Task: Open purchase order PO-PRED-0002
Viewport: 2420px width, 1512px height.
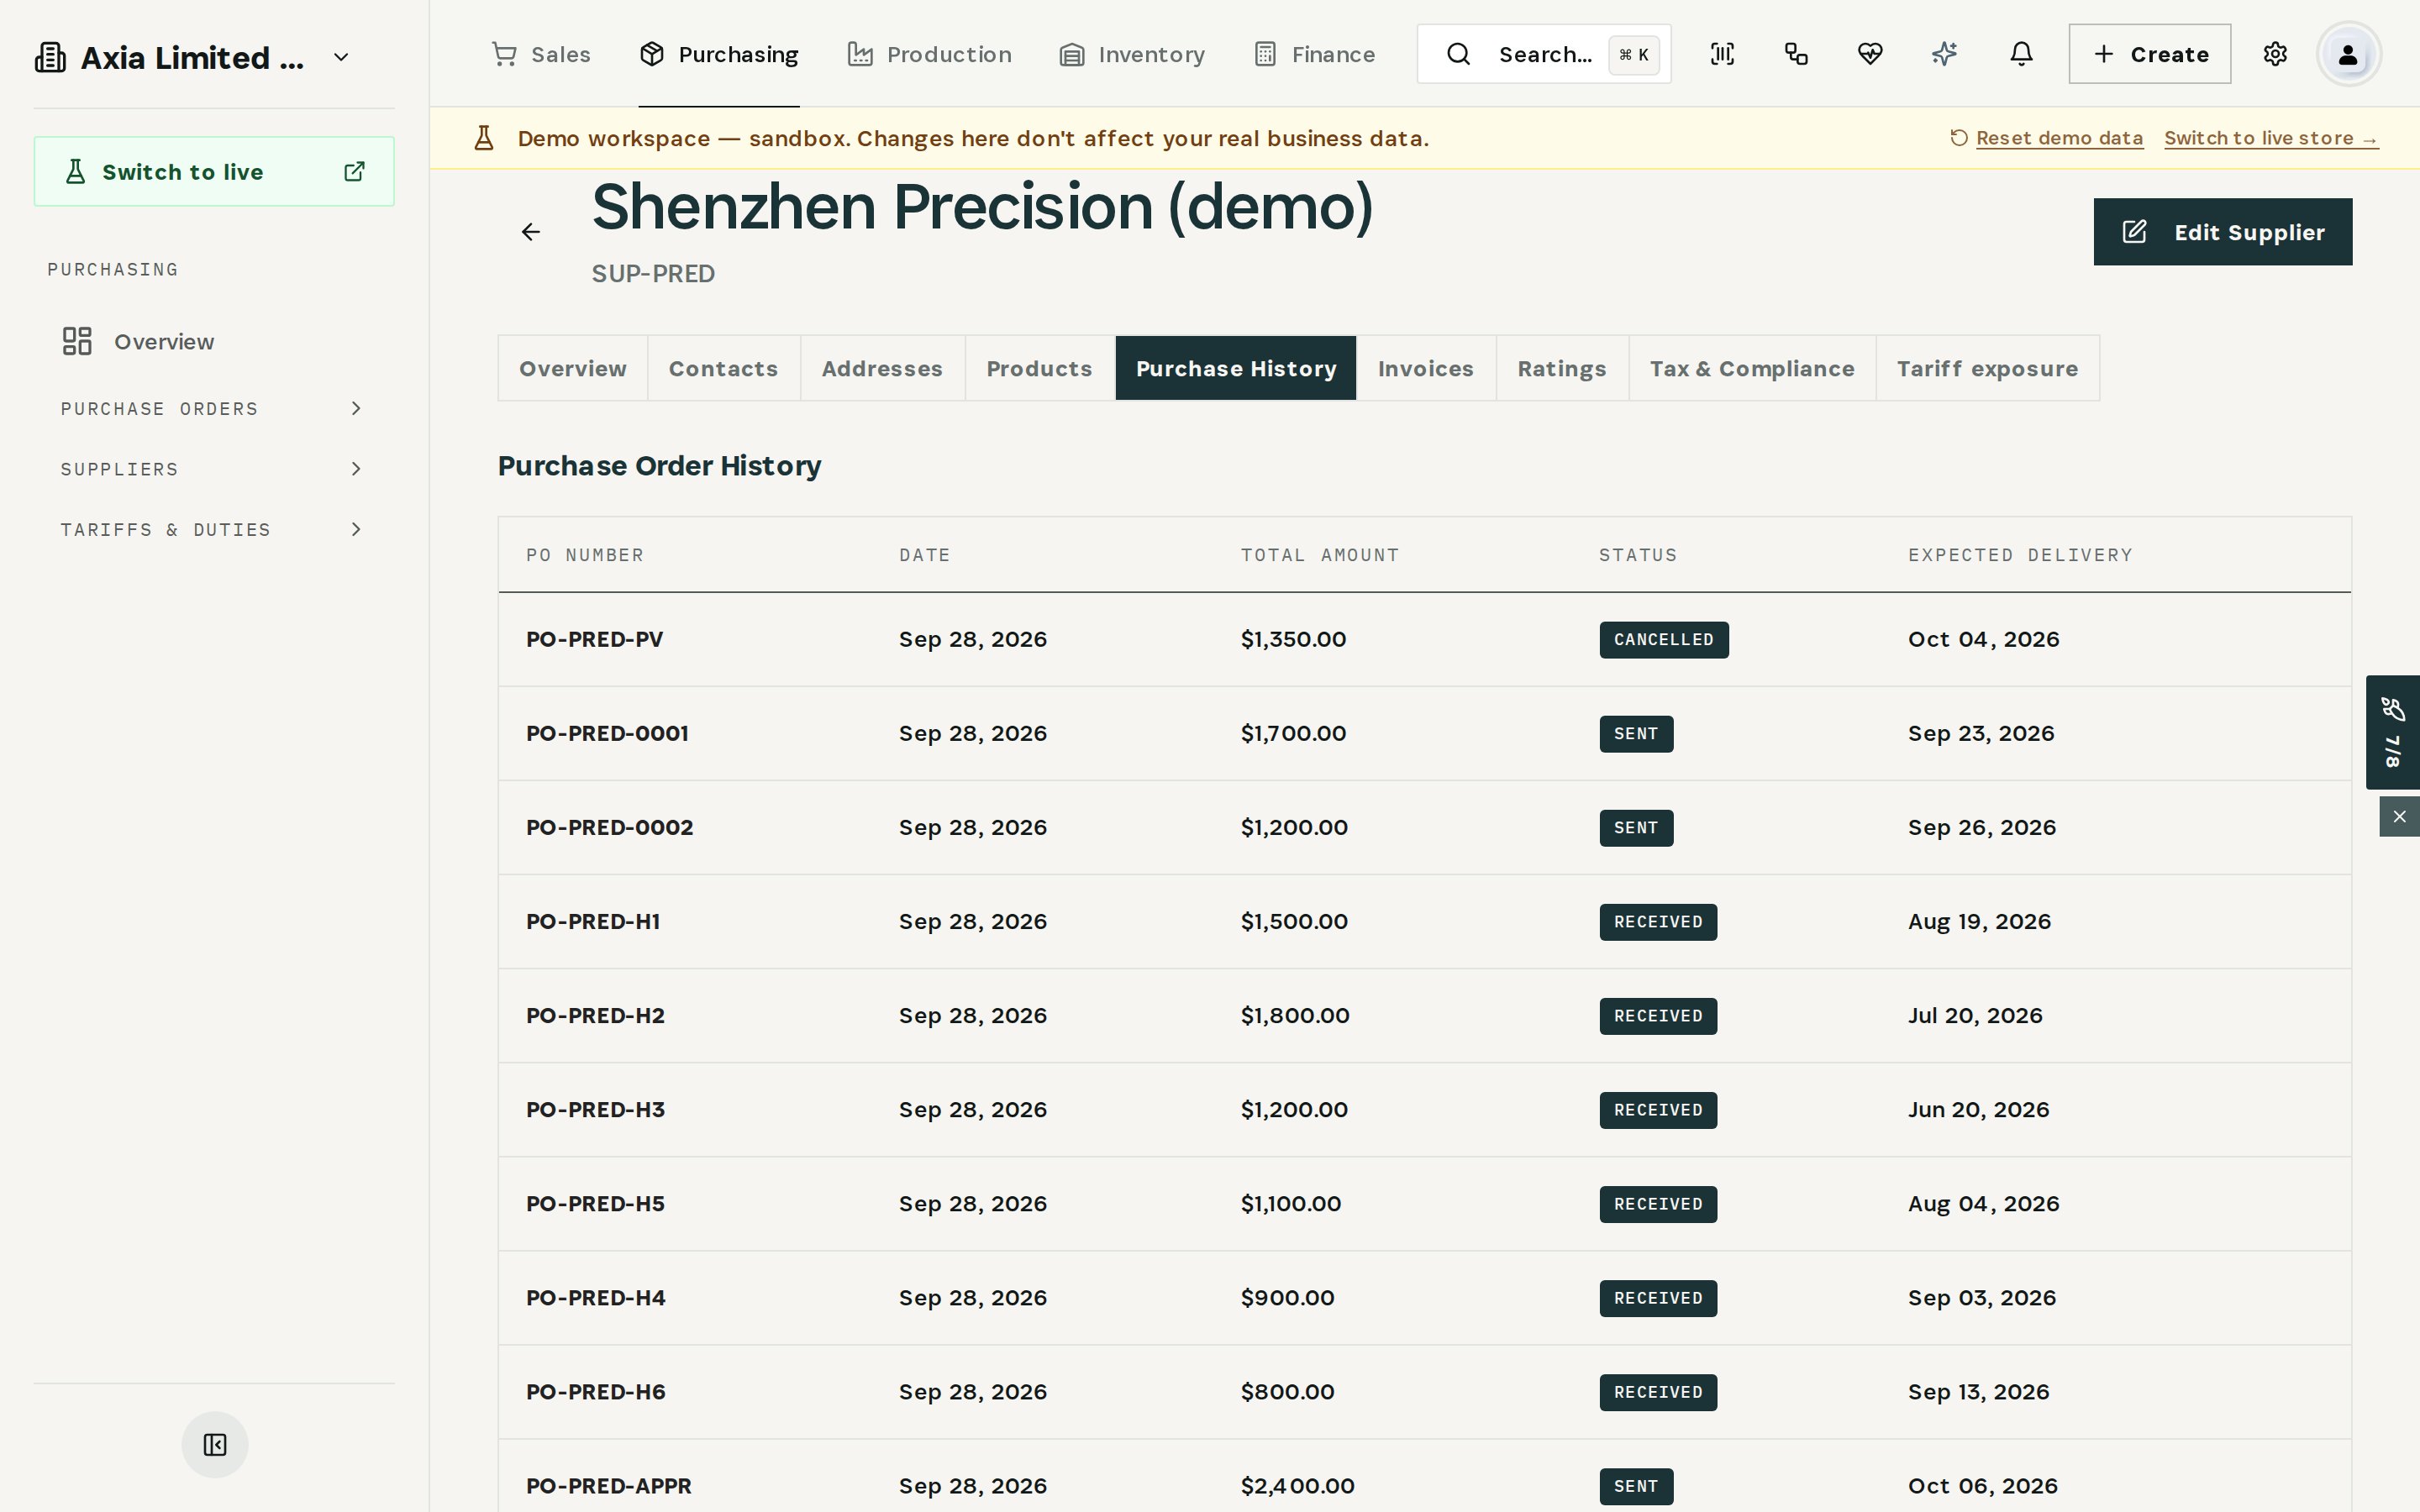Action: (609, 827)
